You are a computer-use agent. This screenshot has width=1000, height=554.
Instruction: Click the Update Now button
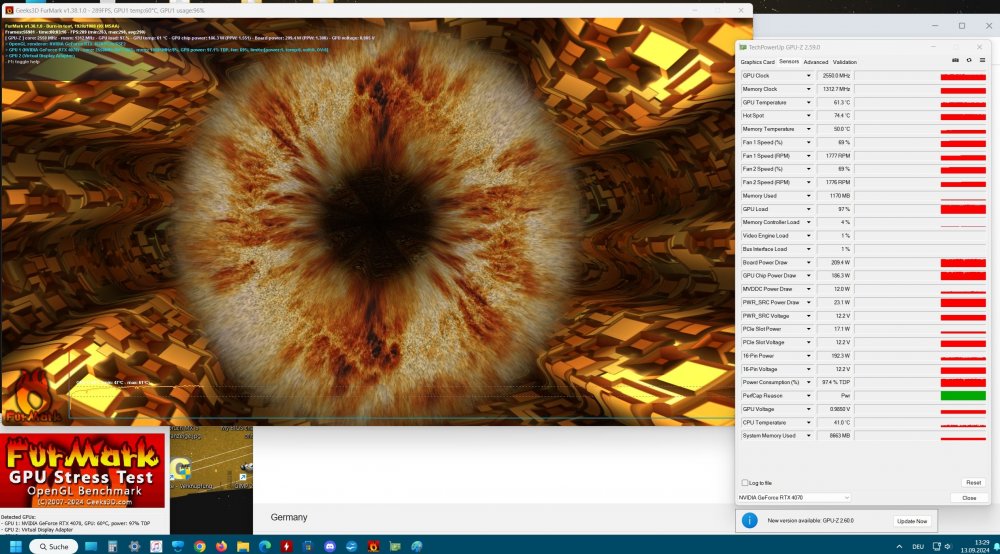pos(912,521)
